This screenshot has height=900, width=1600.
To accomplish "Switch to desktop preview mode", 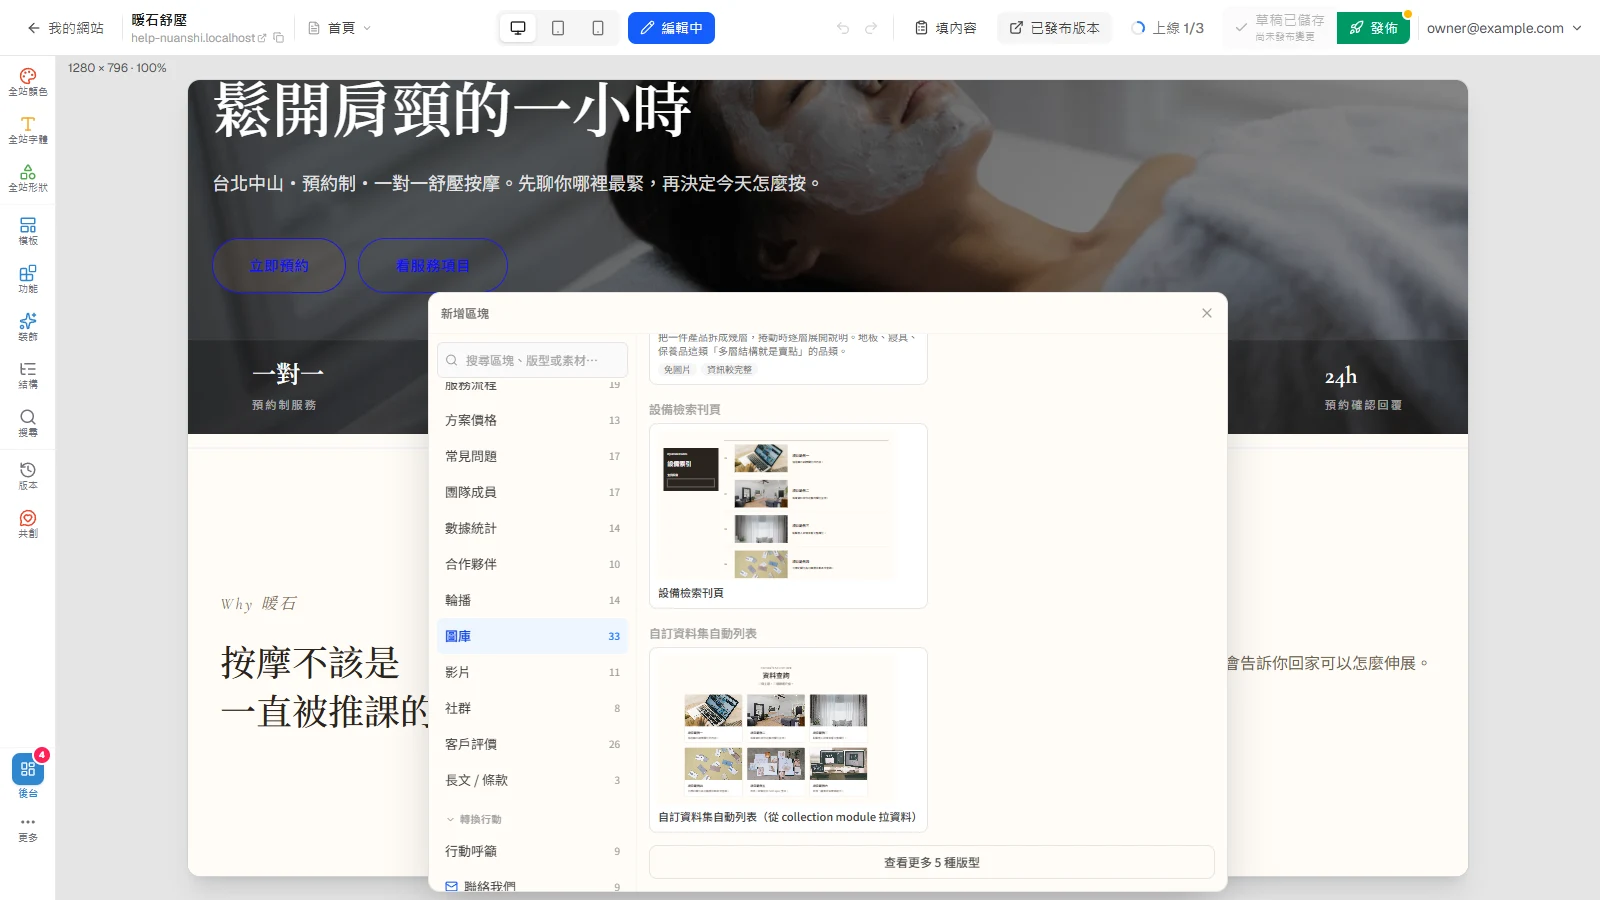I will coord(518,28).
